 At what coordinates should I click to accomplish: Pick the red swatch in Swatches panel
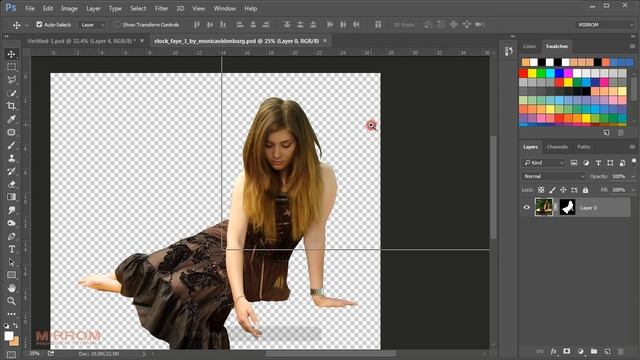(524, 73)
